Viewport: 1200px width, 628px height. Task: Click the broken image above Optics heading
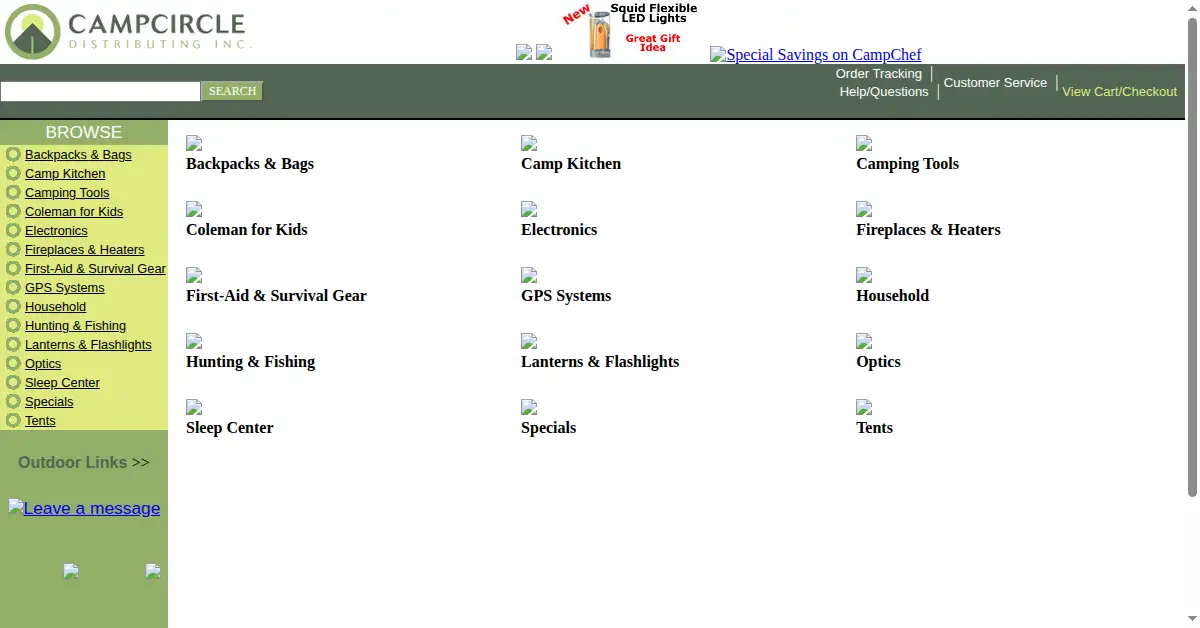[x=864, y=341]
